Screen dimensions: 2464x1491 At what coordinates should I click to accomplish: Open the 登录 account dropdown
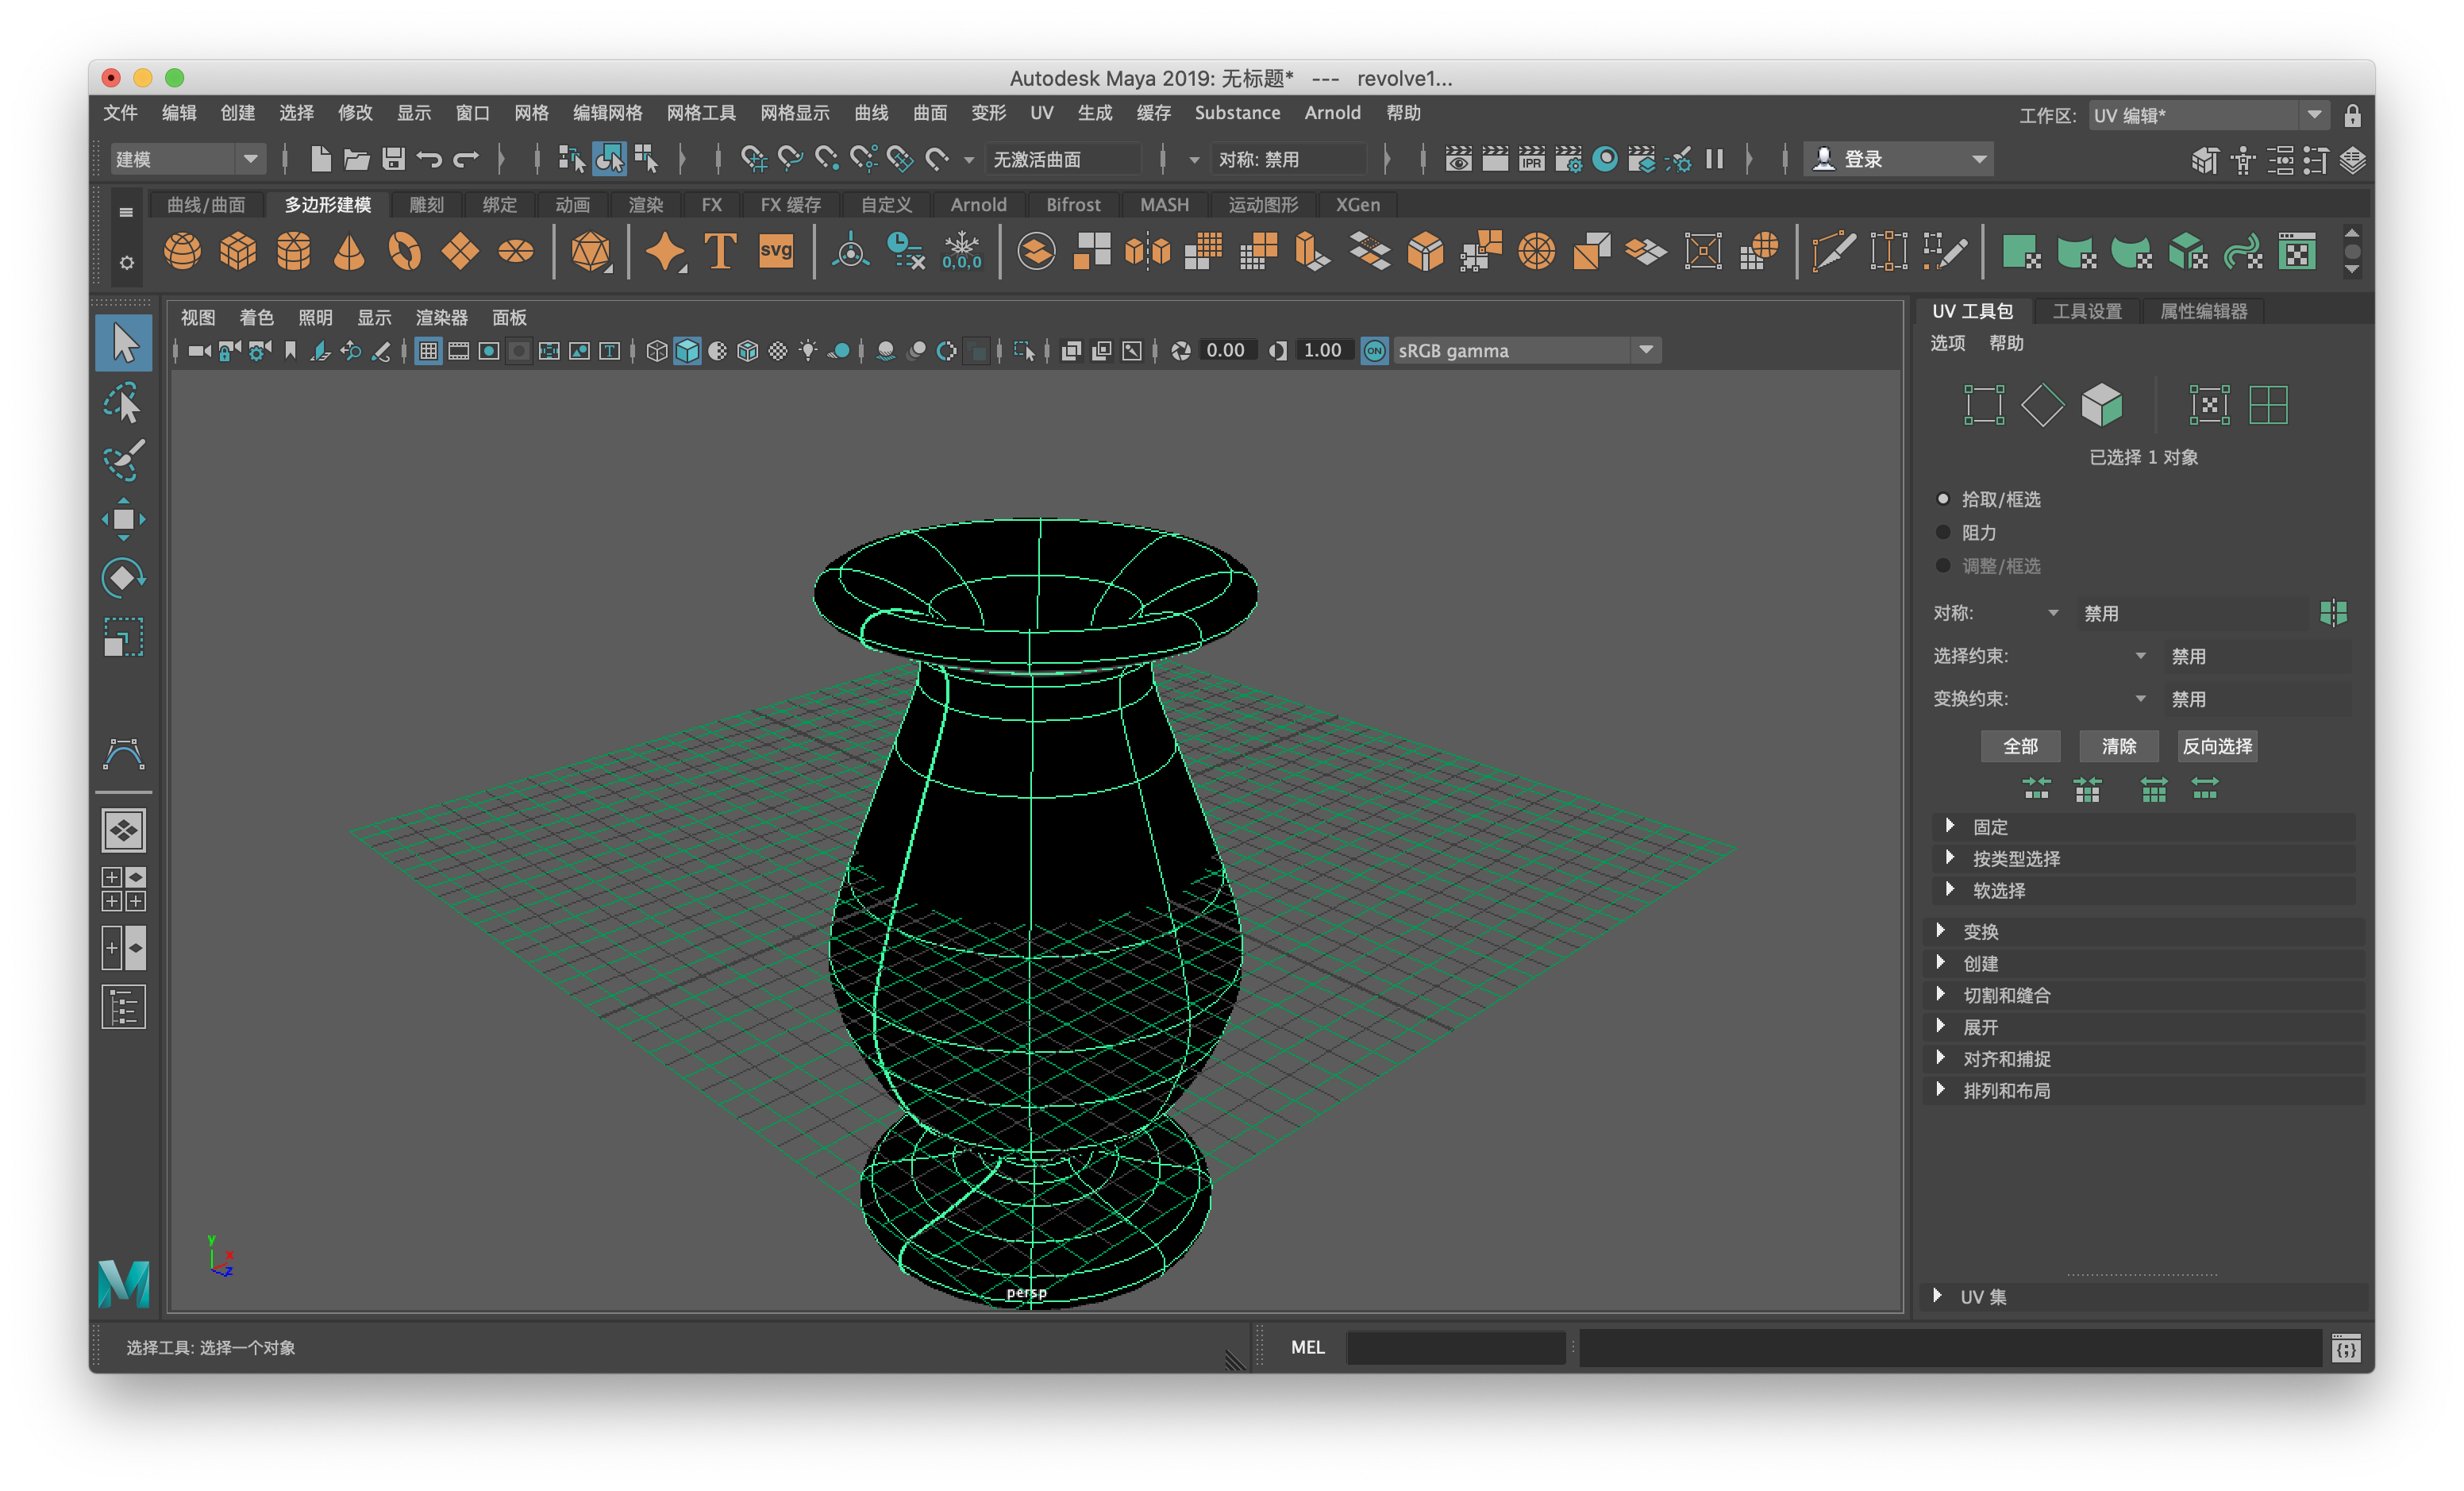tap(1899, 159)
